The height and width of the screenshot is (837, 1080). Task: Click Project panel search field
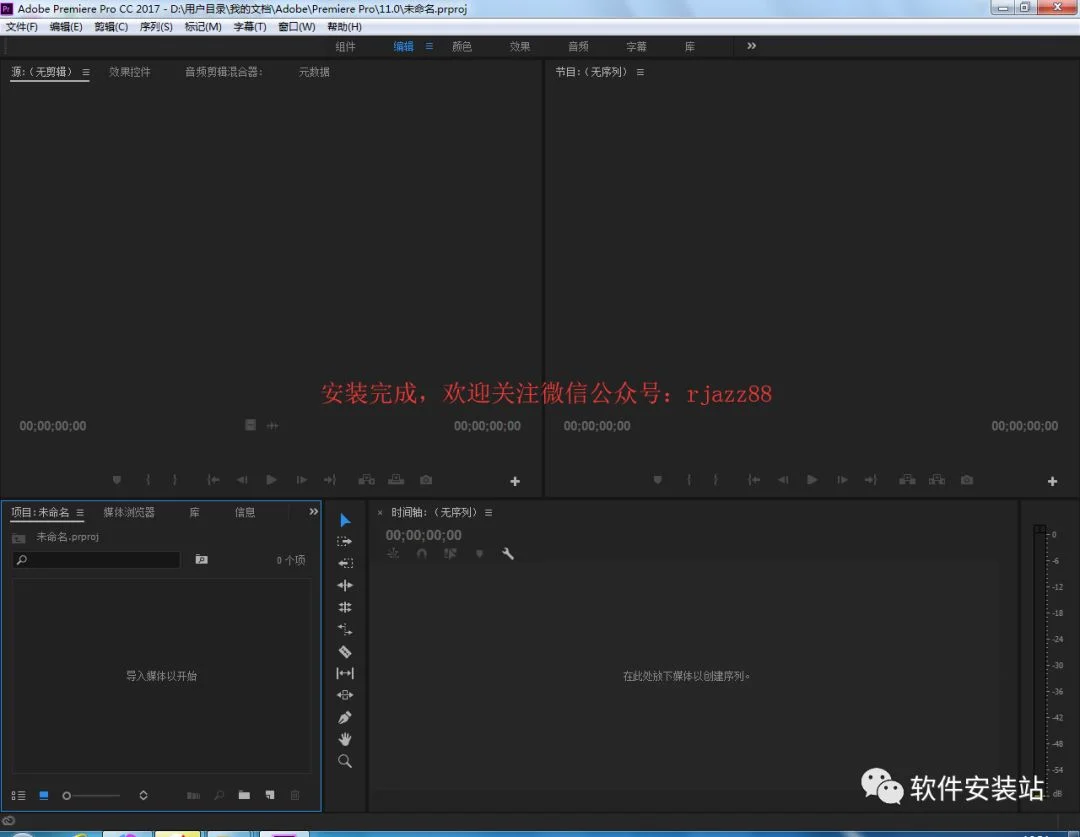[96, 559]
